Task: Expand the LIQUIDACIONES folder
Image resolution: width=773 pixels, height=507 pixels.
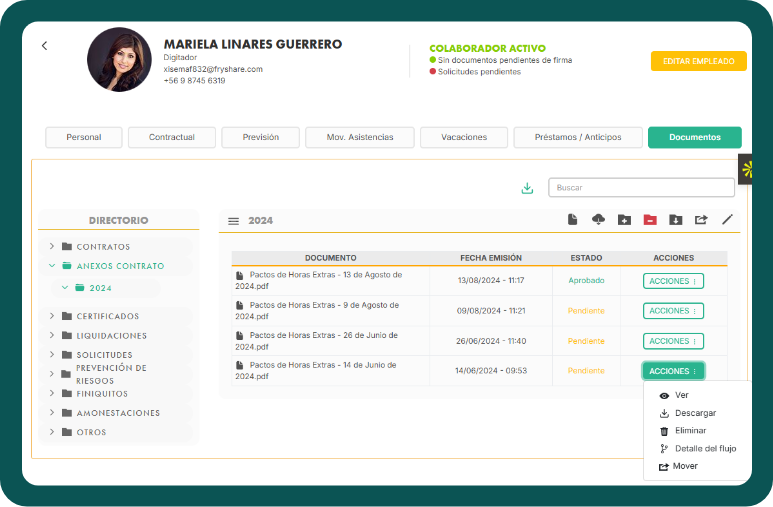Action: tap(52, 336)
